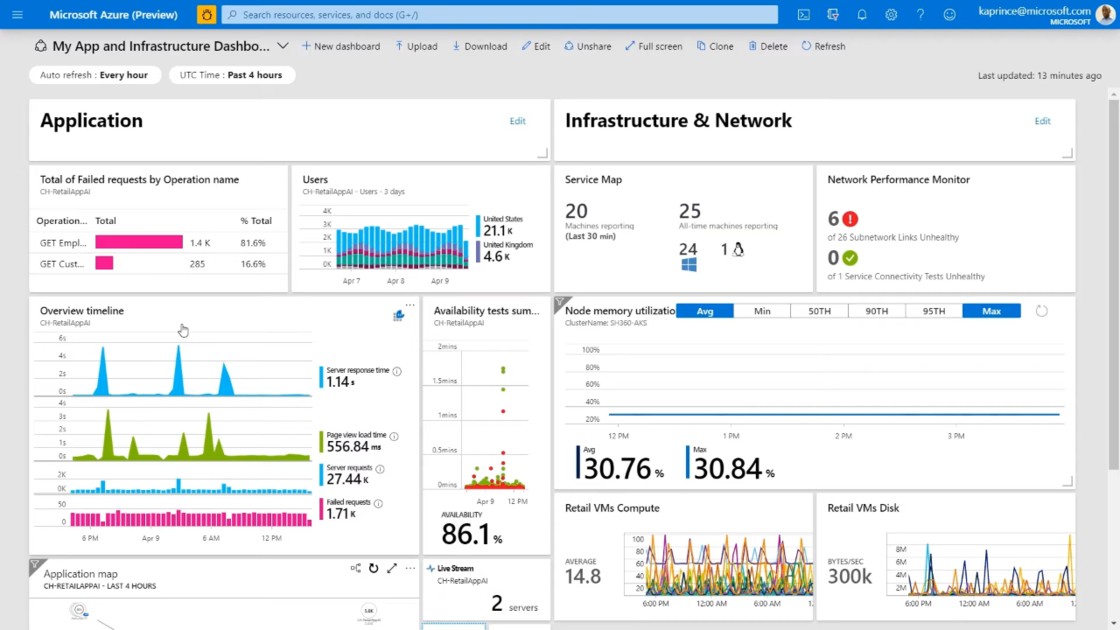Image resolution: width=1120 pixels, height=630 pixels.
Task: Click the green healthy check icon
Action: pos(850,258)
